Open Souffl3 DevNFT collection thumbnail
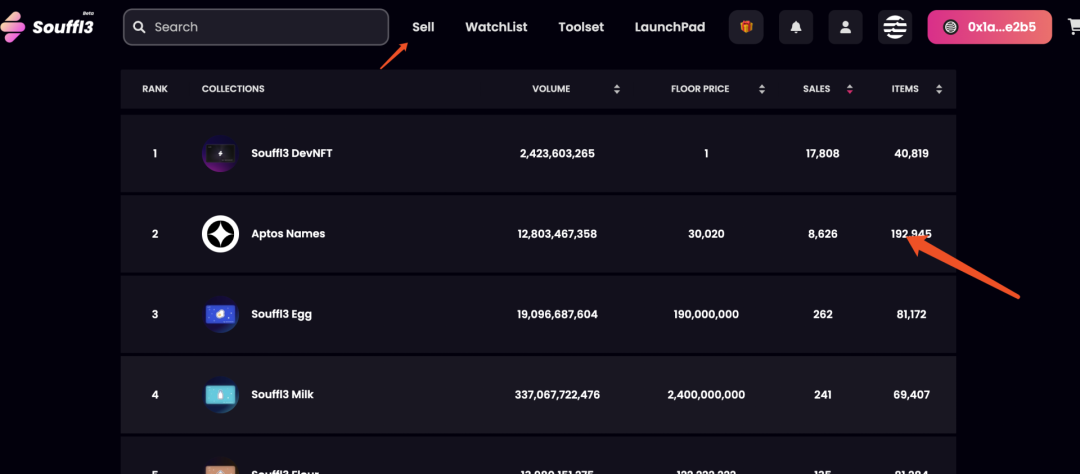This screenshot has height=474, width=1080. pos(220,153)
